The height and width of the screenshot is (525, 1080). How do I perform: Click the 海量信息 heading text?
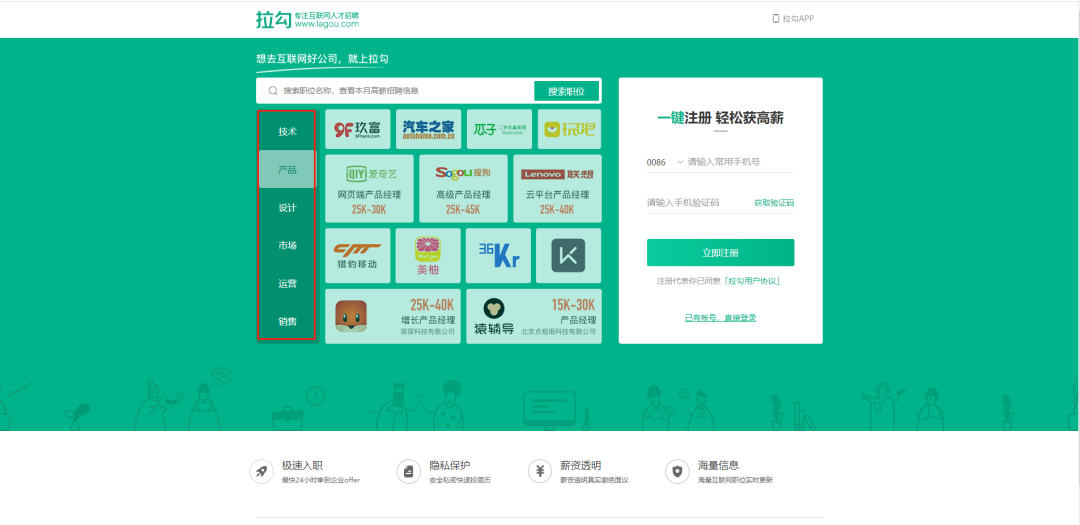tap(718, 466)
